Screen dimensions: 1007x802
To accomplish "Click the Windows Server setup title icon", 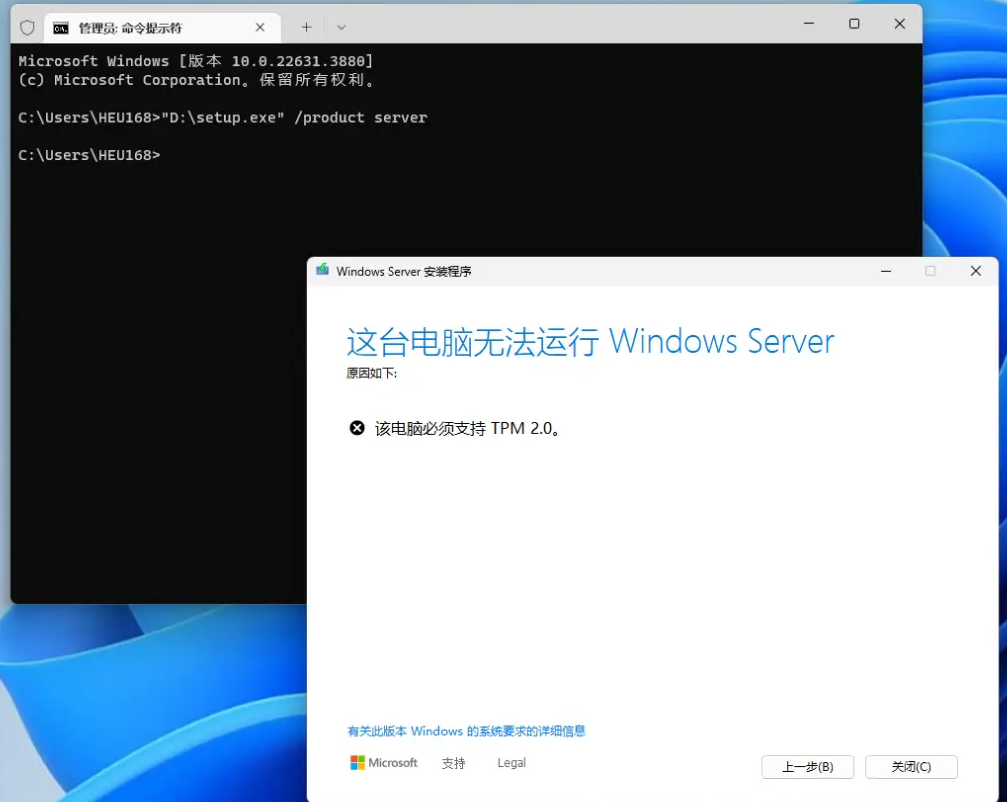I will (x=322, y=270).
